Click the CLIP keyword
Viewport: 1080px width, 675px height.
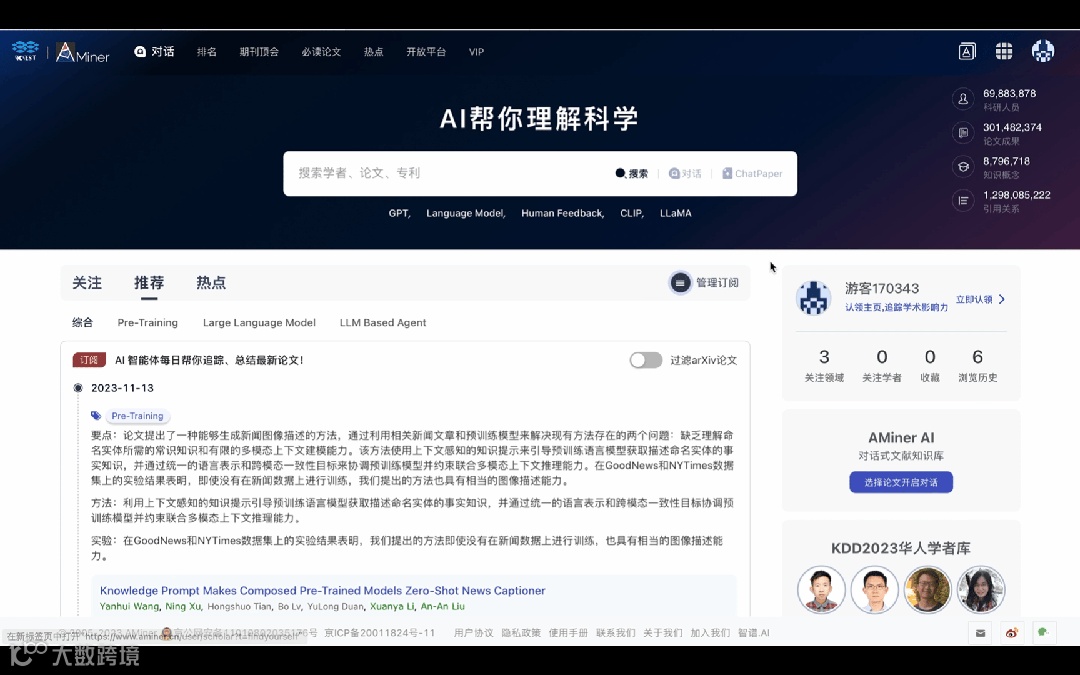tap(632, 214)
